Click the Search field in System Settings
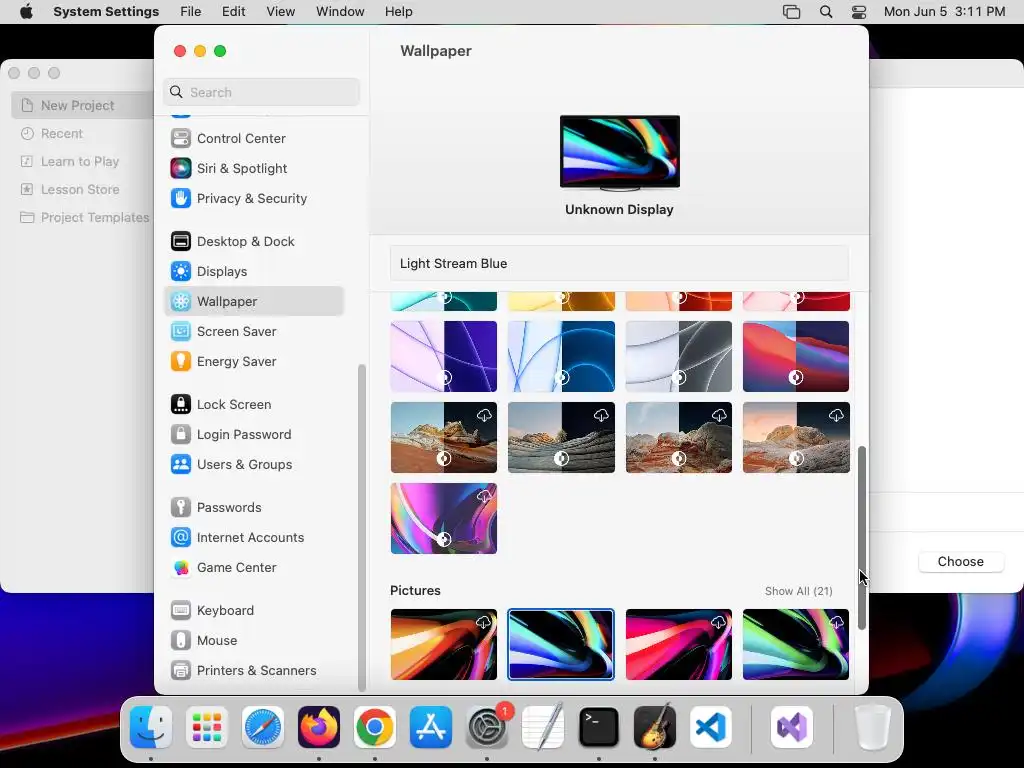This screenshot has width=1024, height=768. (x=261, y=92)
